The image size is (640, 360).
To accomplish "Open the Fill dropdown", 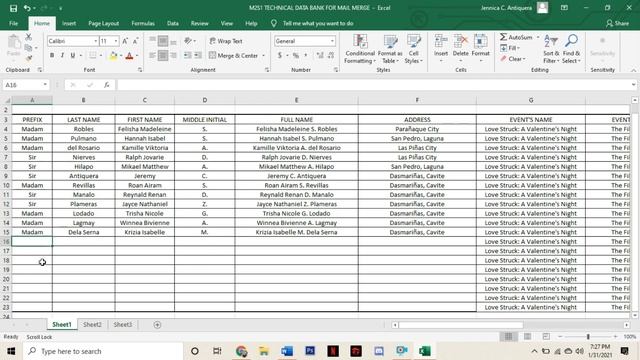I will click(x=510, y=48).
